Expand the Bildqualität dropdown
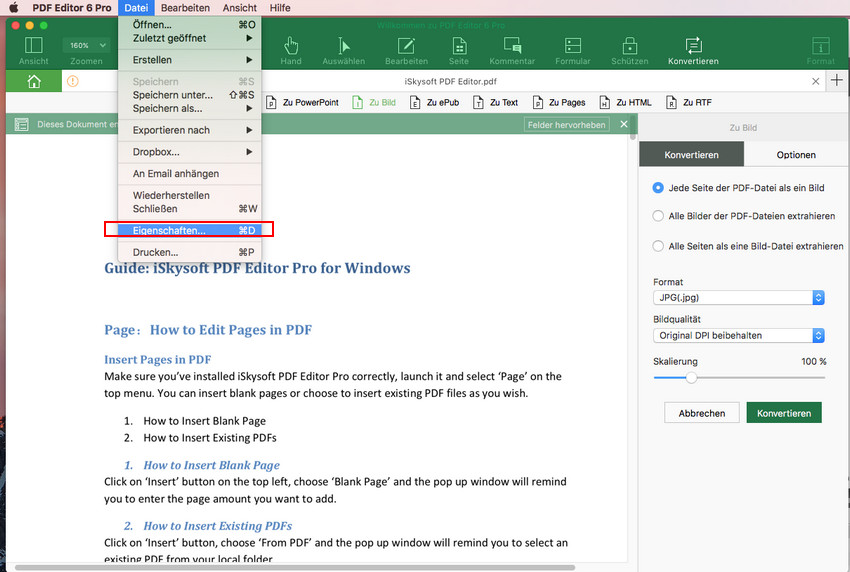 pos(738,336)
